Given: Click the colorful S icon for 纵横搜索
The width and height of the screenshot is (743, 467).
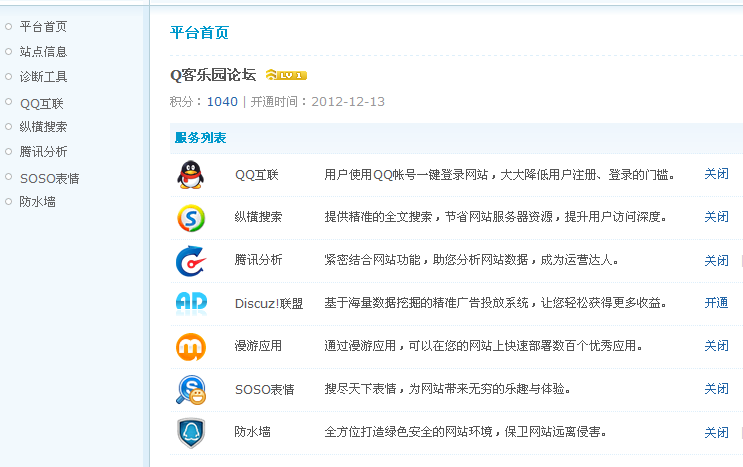Looking at the screenshot, I should 191,218.
